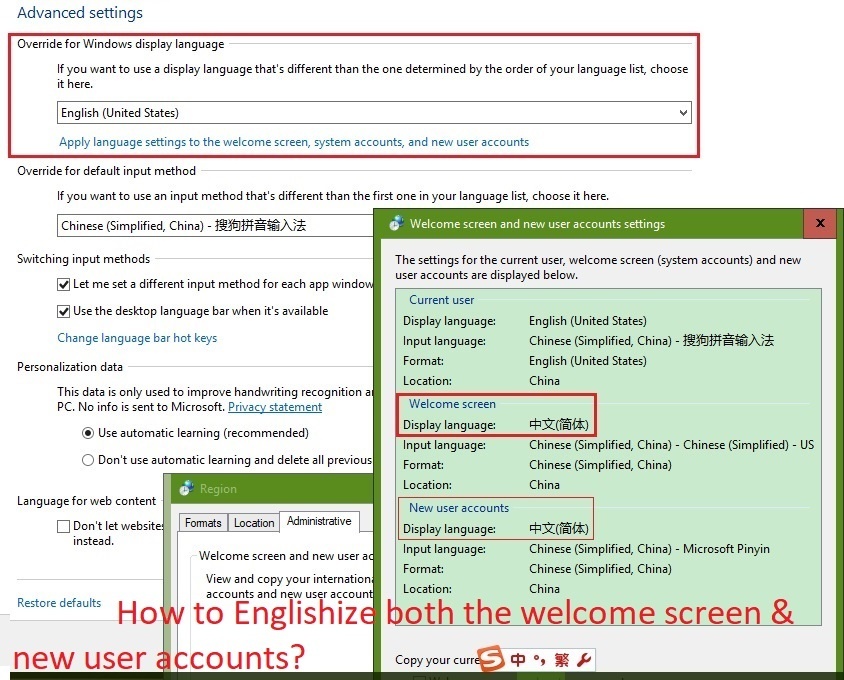844x680 pixels.
Task: Toggle Sogou punctuation mode icon
Action: [539, 660]
